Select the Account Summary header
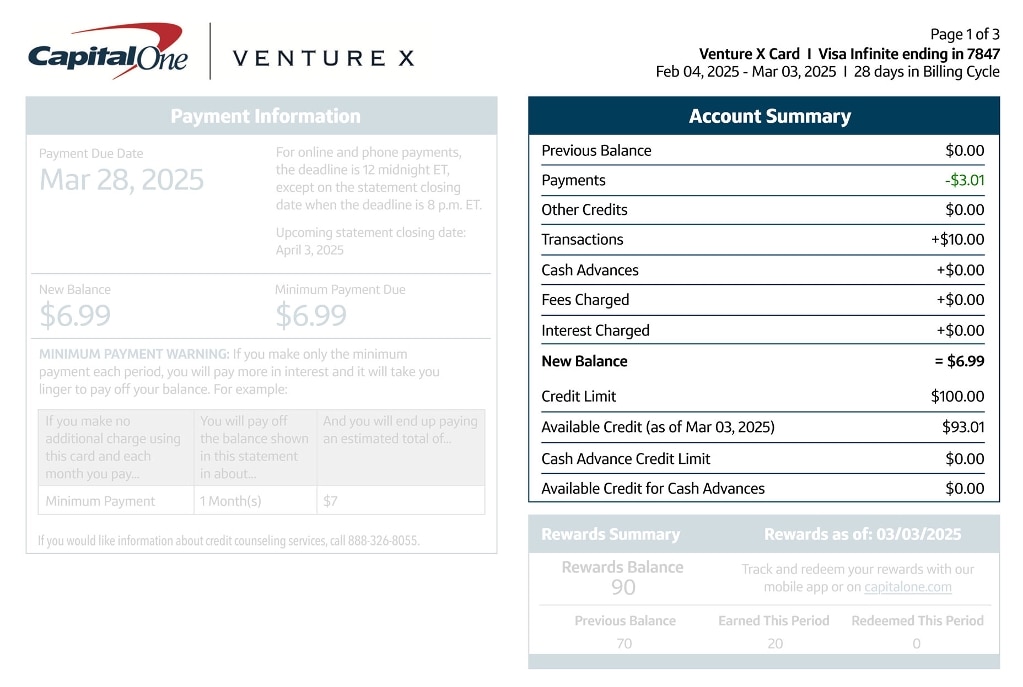1023x687 pixels. click(x=769, y=117)
